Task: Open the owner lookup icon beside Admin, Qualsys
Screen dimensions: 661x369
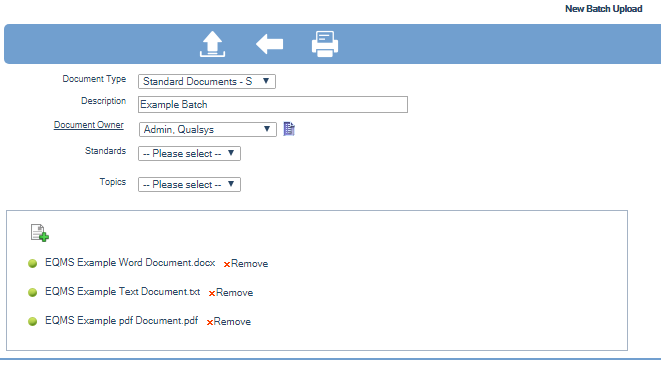Action: click(x=289, y=129)
